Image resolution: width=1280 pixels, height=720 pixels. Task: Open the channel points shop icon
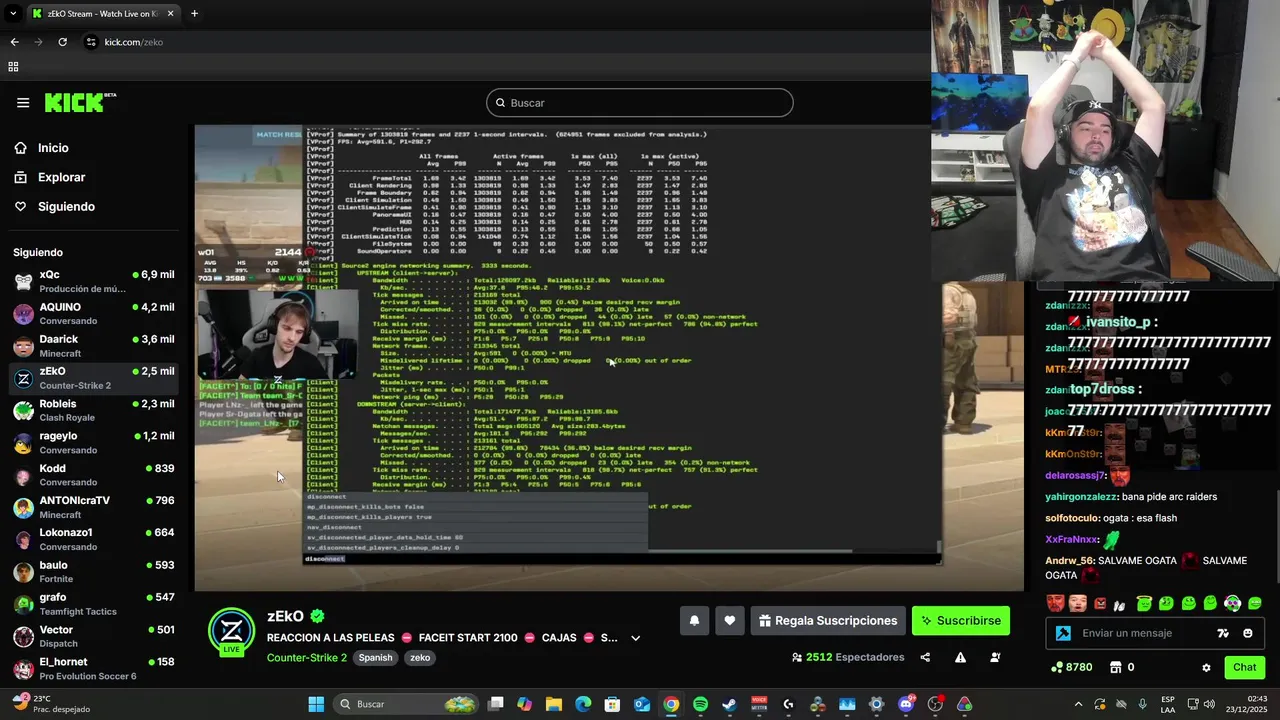(1115, 667)
